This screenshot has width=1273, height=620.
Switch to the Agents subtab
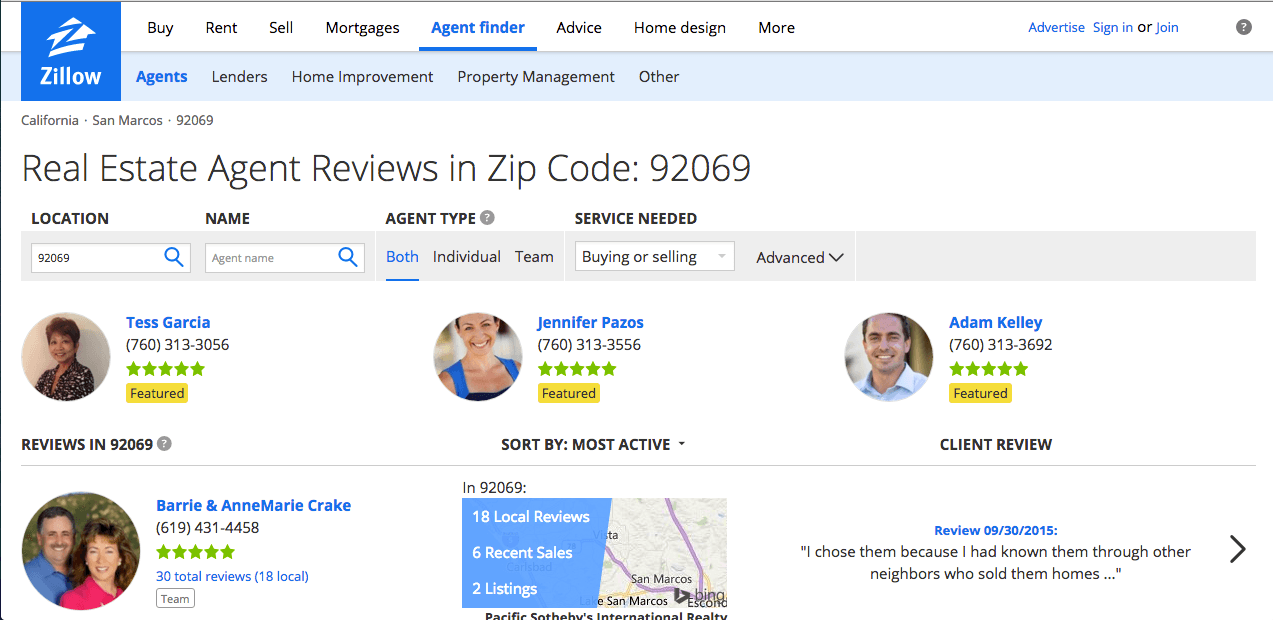pyautogui.click(x=162, y=76)
